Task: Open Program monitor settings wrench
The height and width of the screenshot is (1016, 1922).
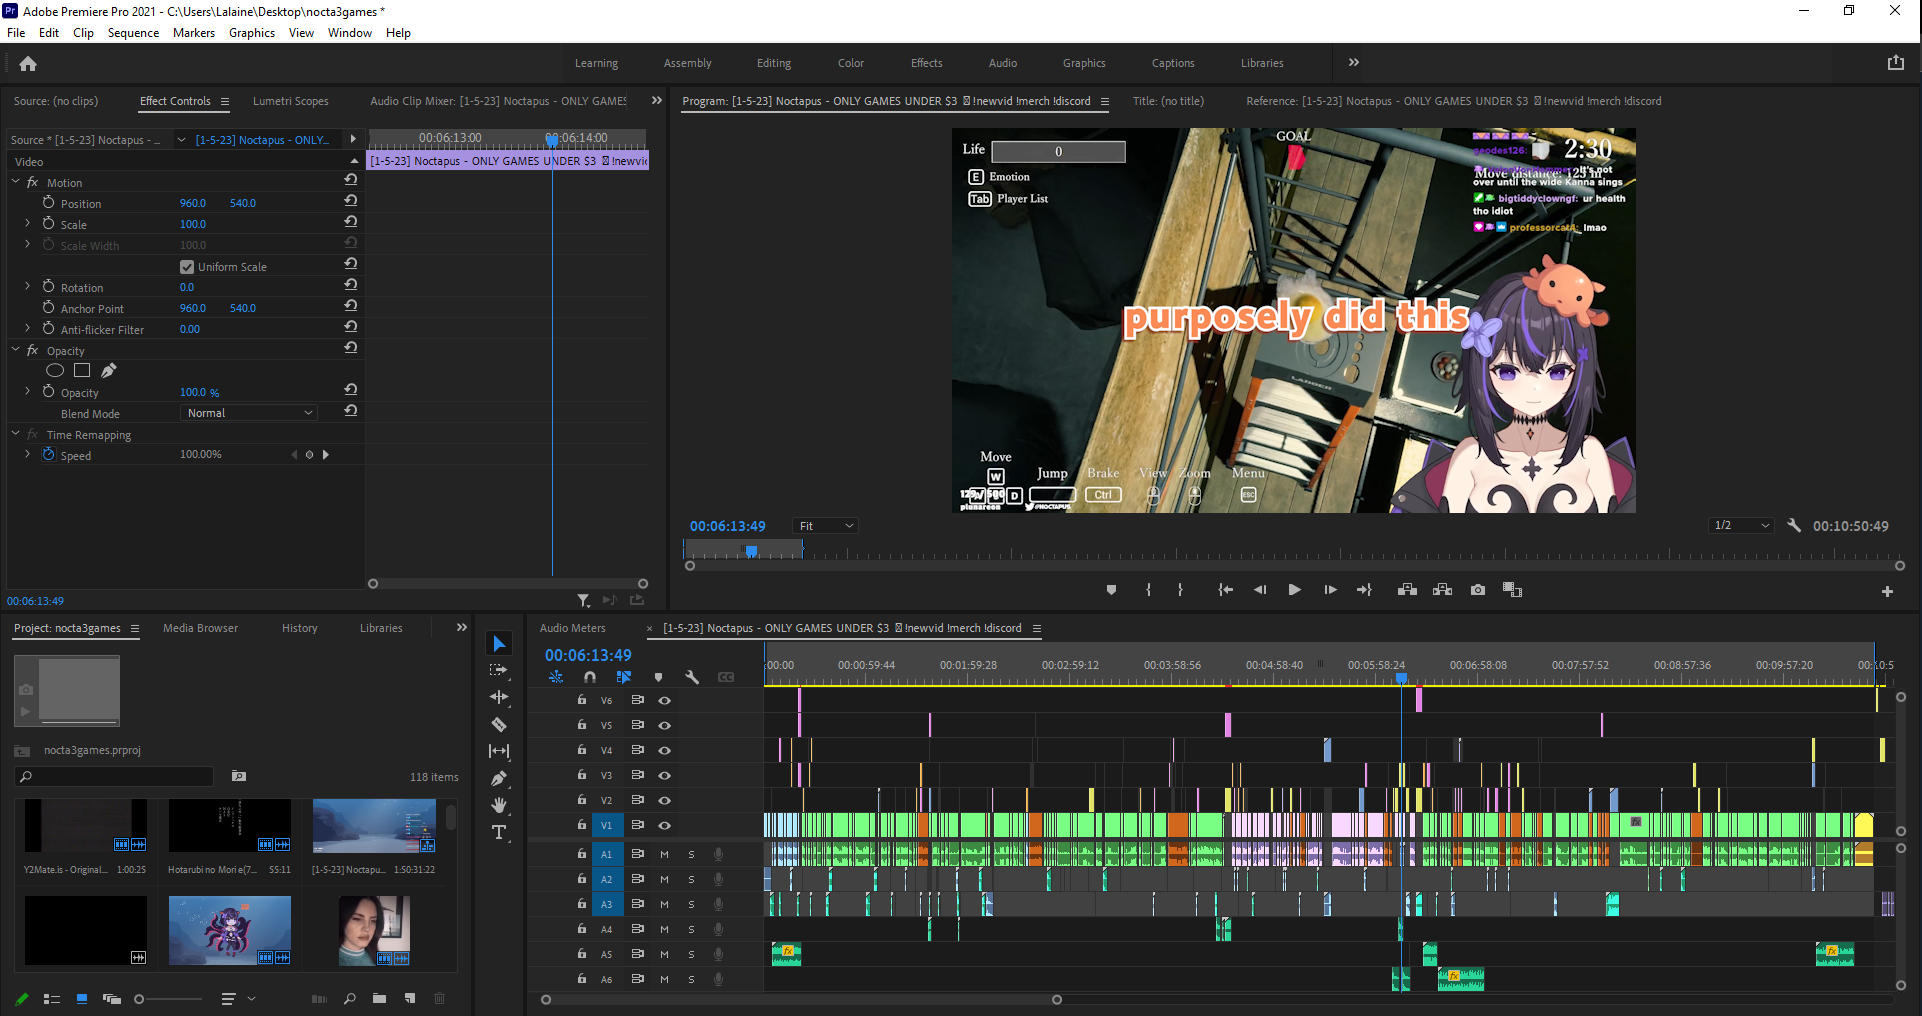Action: pyautogui.click(x=1794, y=526)
